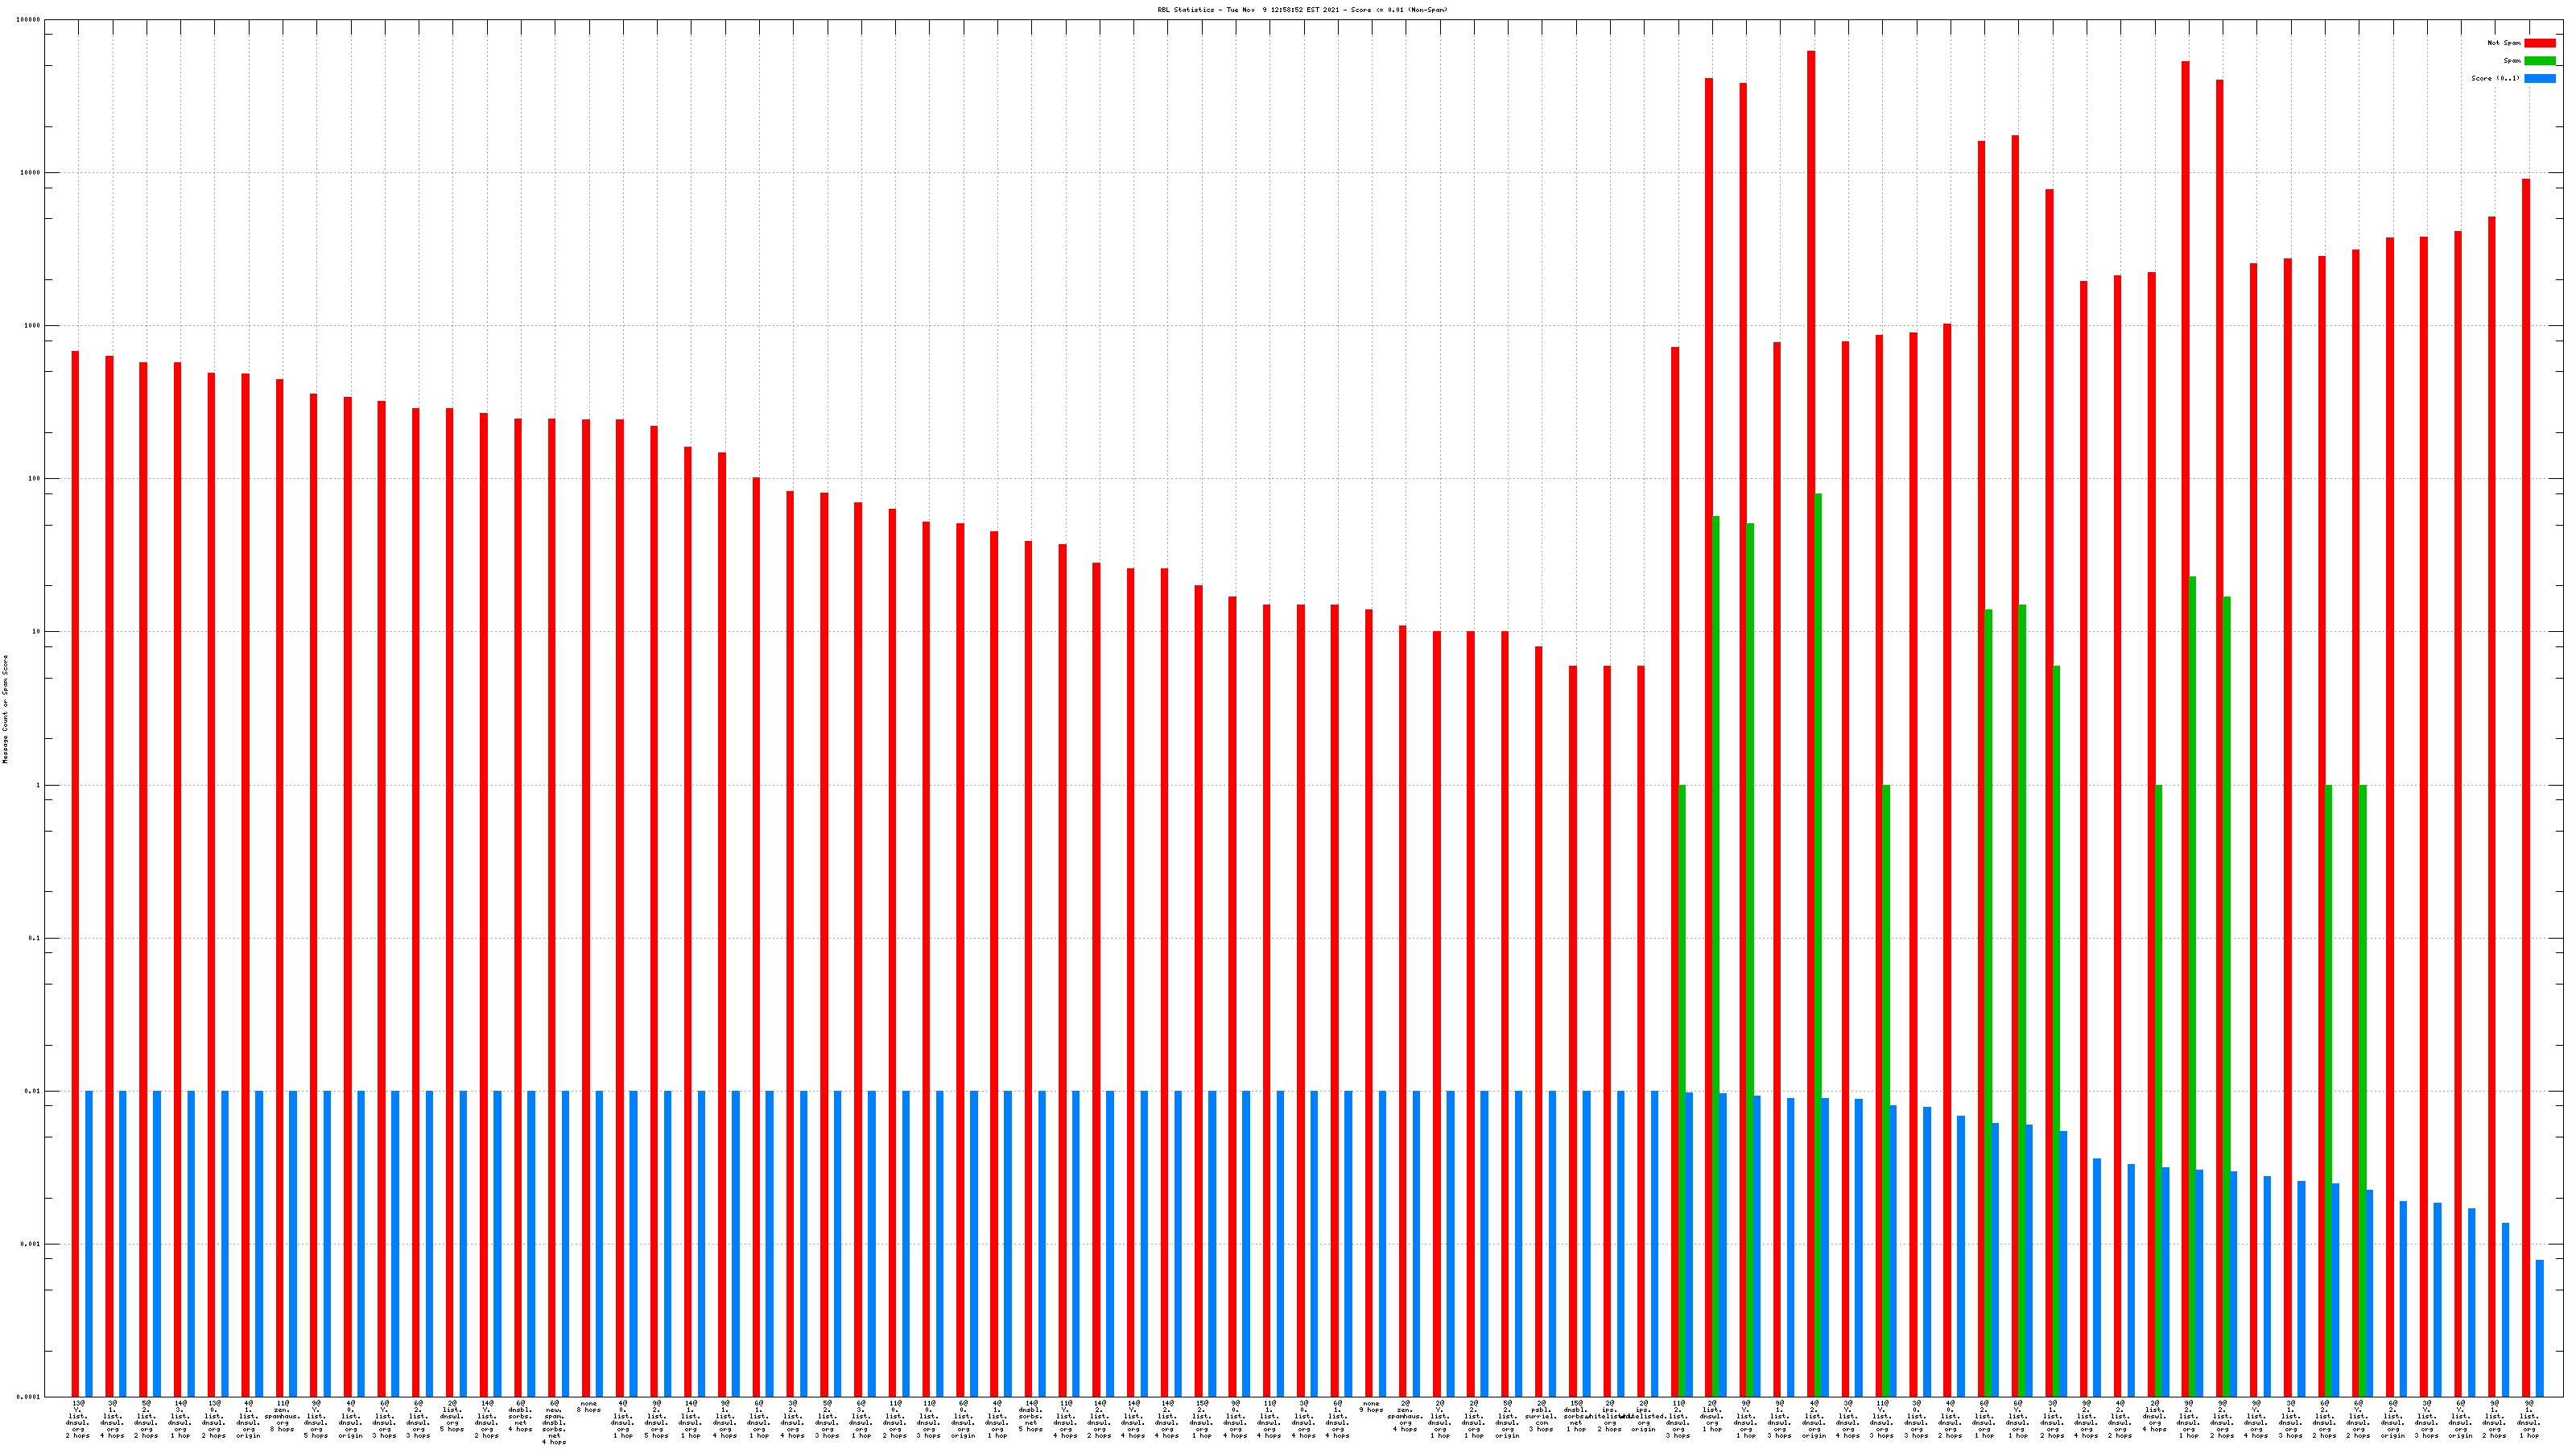Click the RBL Statistics chart title
This screenshot has width=2576, height=1449.
[x=1301, y=10]
